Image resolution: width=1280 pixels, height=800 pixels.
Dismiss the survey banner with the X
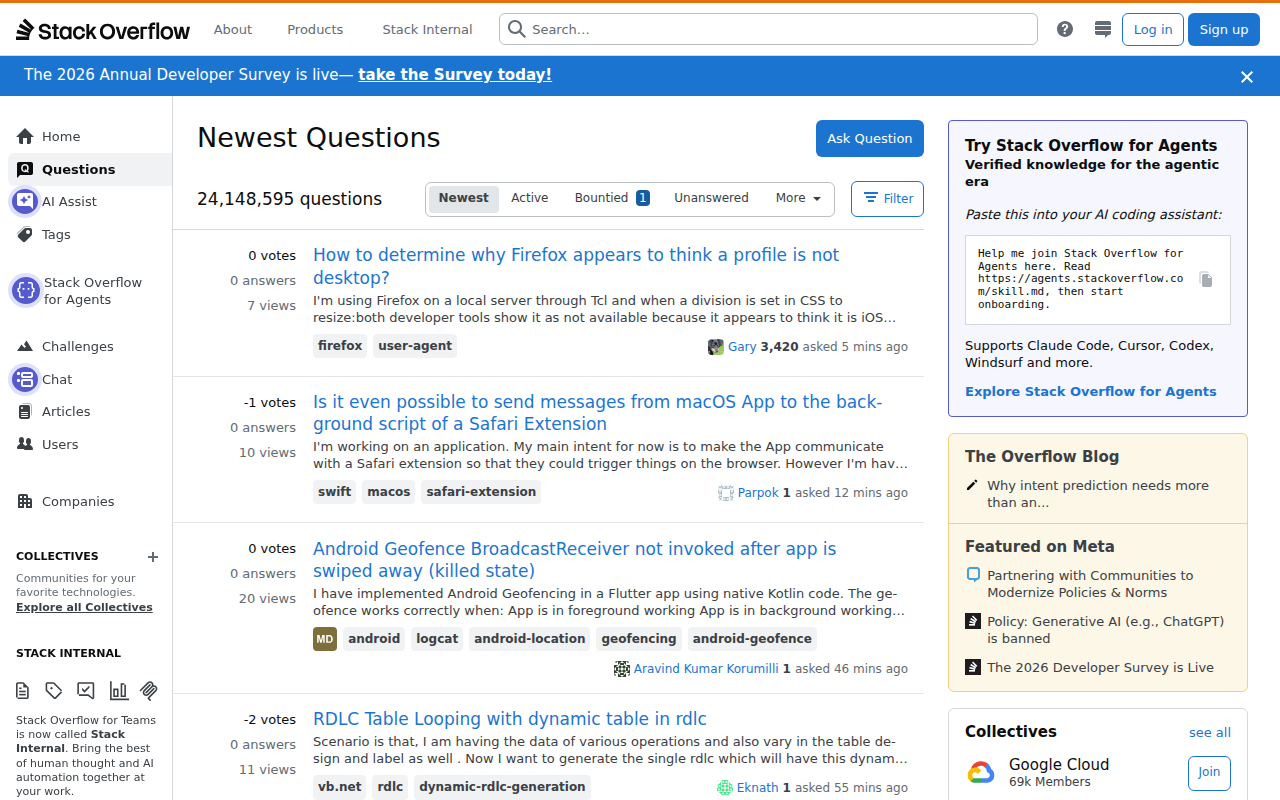tap(1247, 76)
